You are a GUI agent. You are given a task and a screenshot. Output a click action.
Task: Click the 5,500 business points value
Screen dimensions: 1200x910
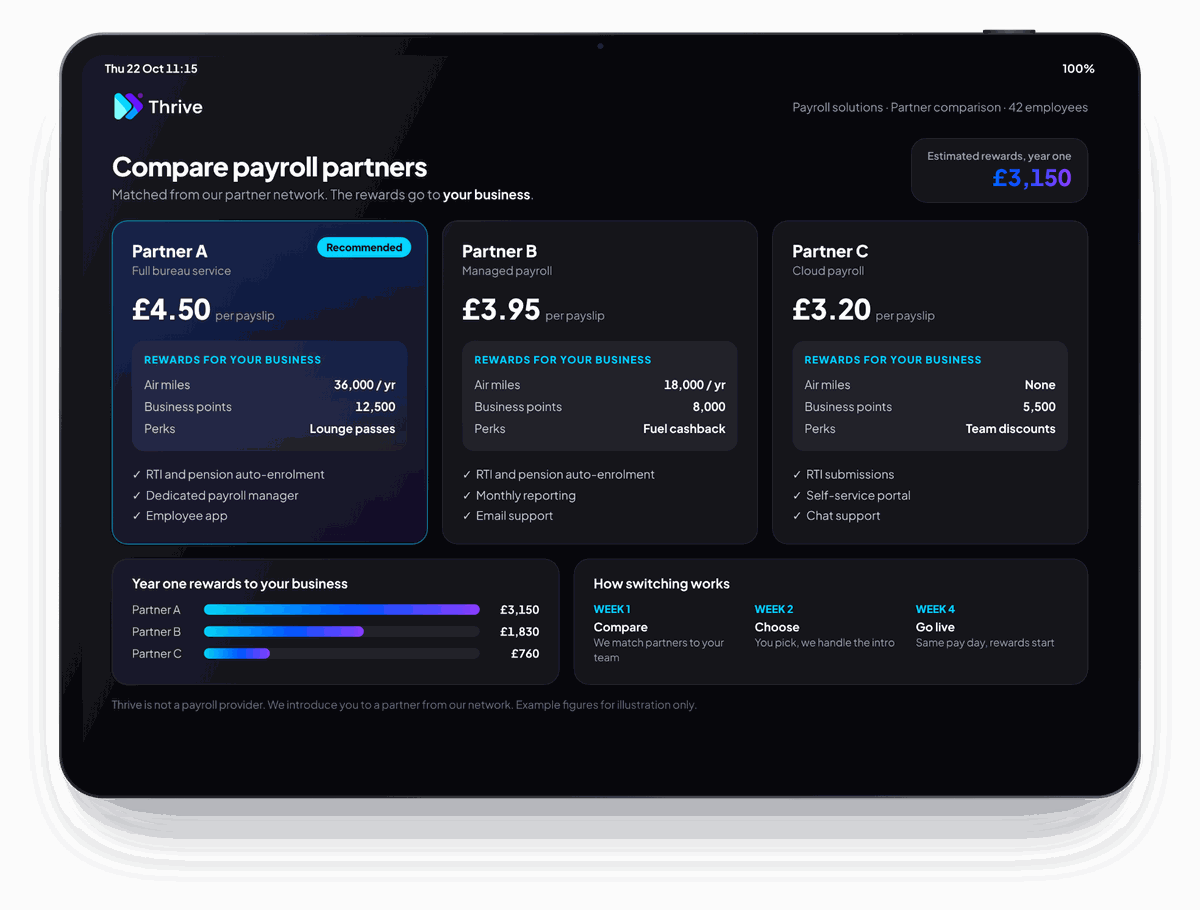1039,407
